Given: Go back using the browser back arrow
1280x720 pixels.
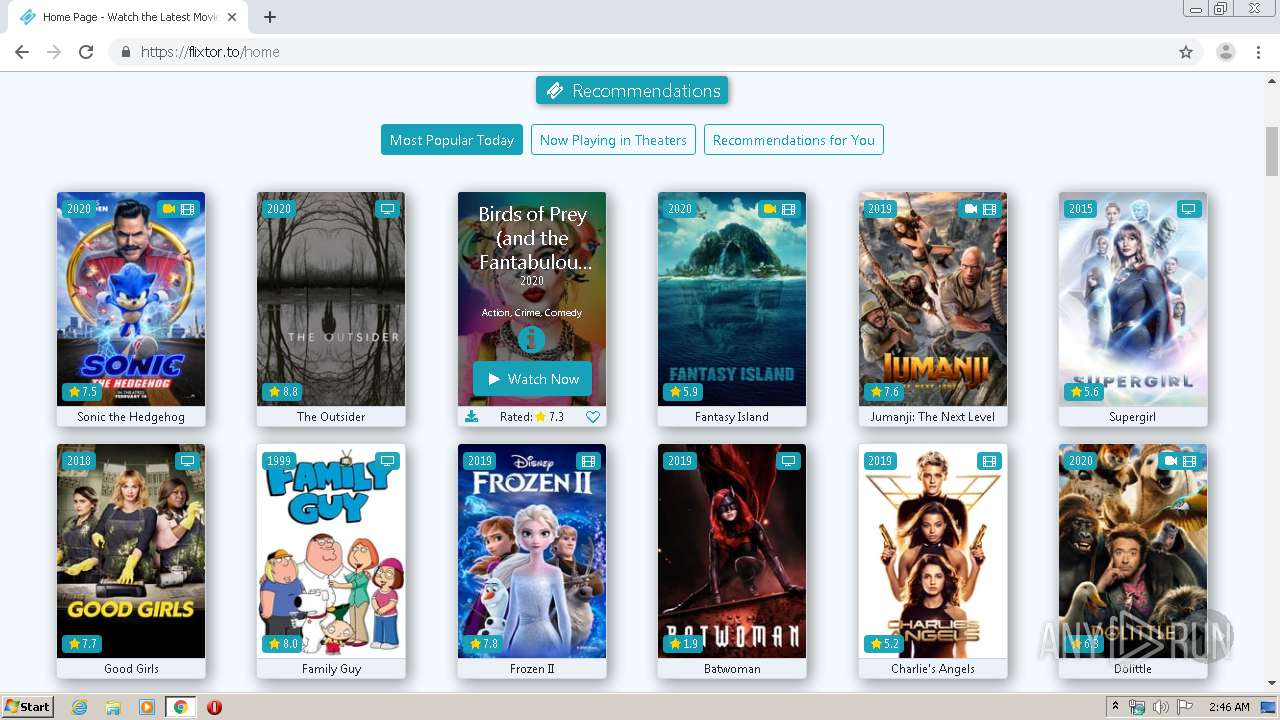Looking at the screenshot, I should [22, 52].
